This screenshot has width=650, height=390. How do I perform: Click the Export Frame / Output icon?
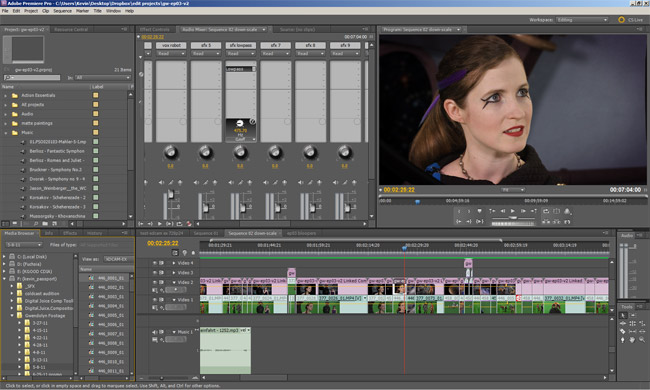point(567,211)
